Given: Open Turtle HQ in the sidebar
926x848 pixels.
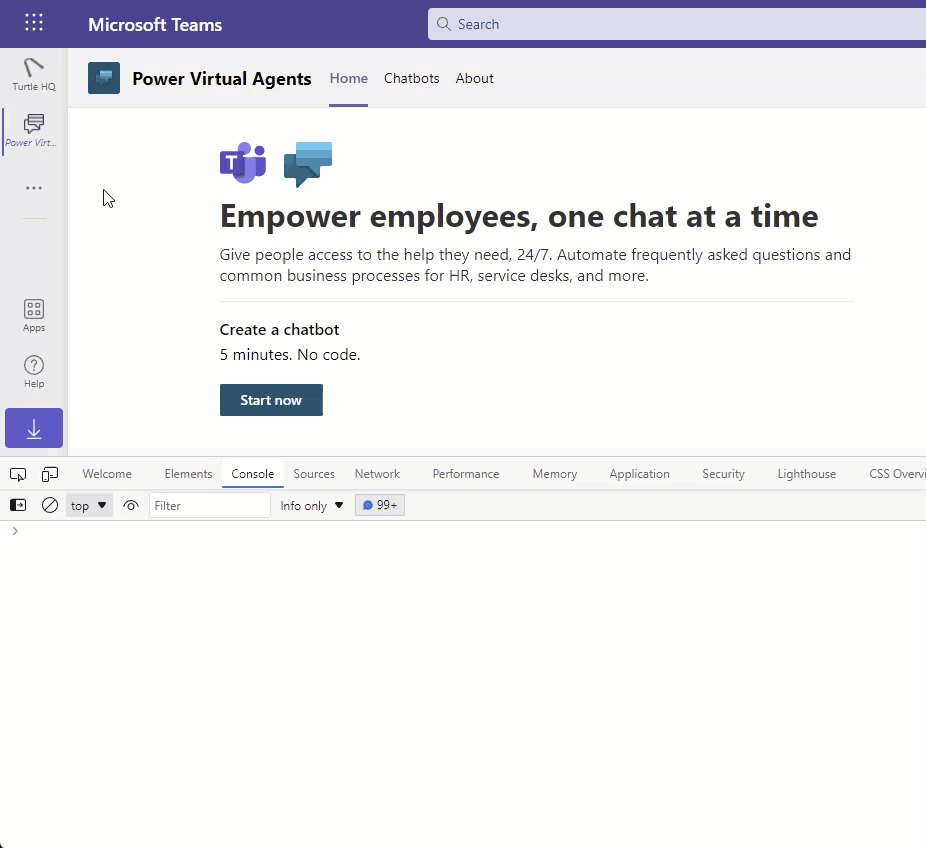Looking at the screenshot, I should pyautogui.click(x=34, y=74).
